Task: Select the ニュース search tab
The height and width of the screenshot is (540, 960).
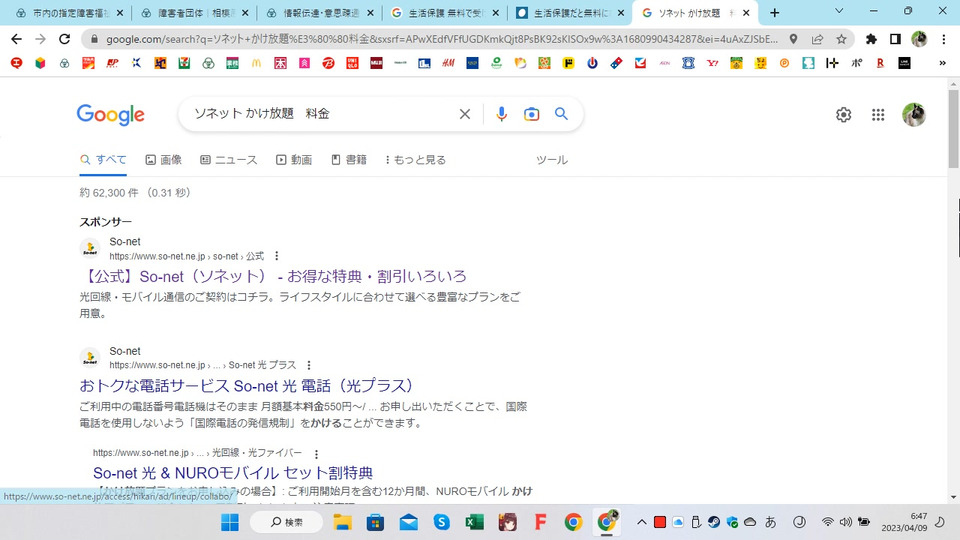Action: tap(228, 160)
